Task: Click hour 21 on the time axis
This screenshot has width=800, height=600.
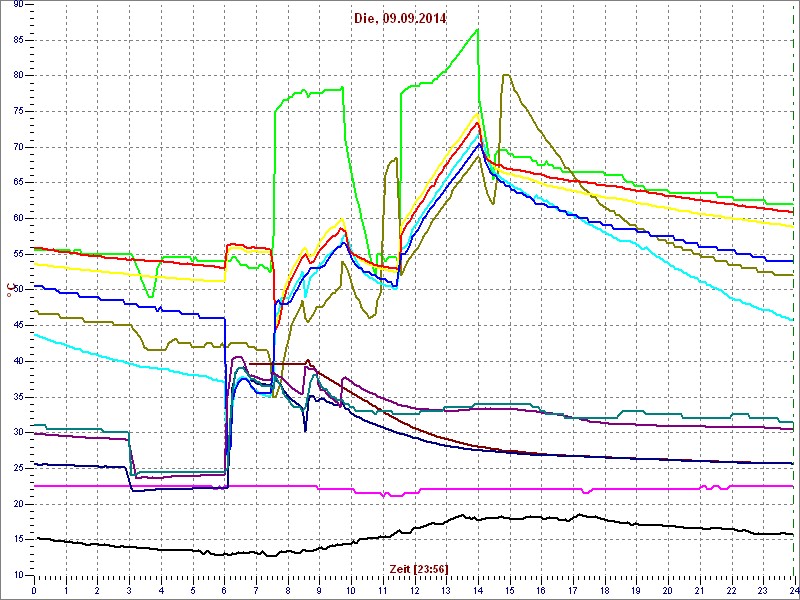Action: click(x=698, y=590)
